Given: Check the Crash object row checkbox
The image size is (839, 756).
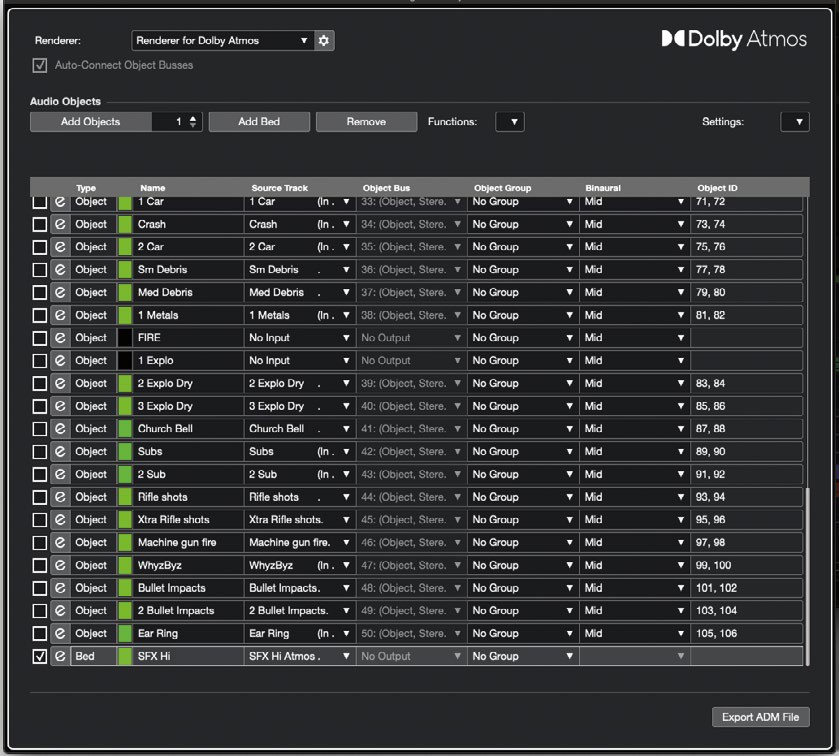Looking at the screenshot, I should coord(40,224).
